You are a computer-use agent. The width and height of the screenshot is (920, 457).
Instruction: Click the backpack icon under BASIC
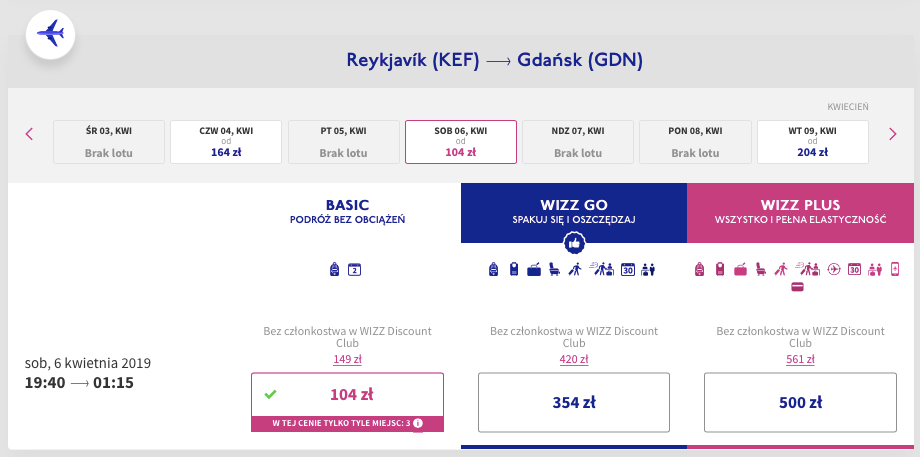[x=334, y=269]
